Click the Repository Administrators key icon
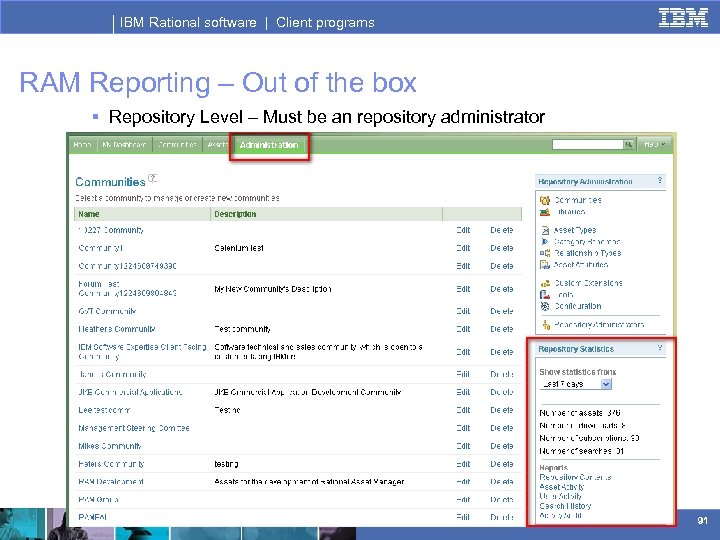720x540 pixels. [x=546, y=325]
